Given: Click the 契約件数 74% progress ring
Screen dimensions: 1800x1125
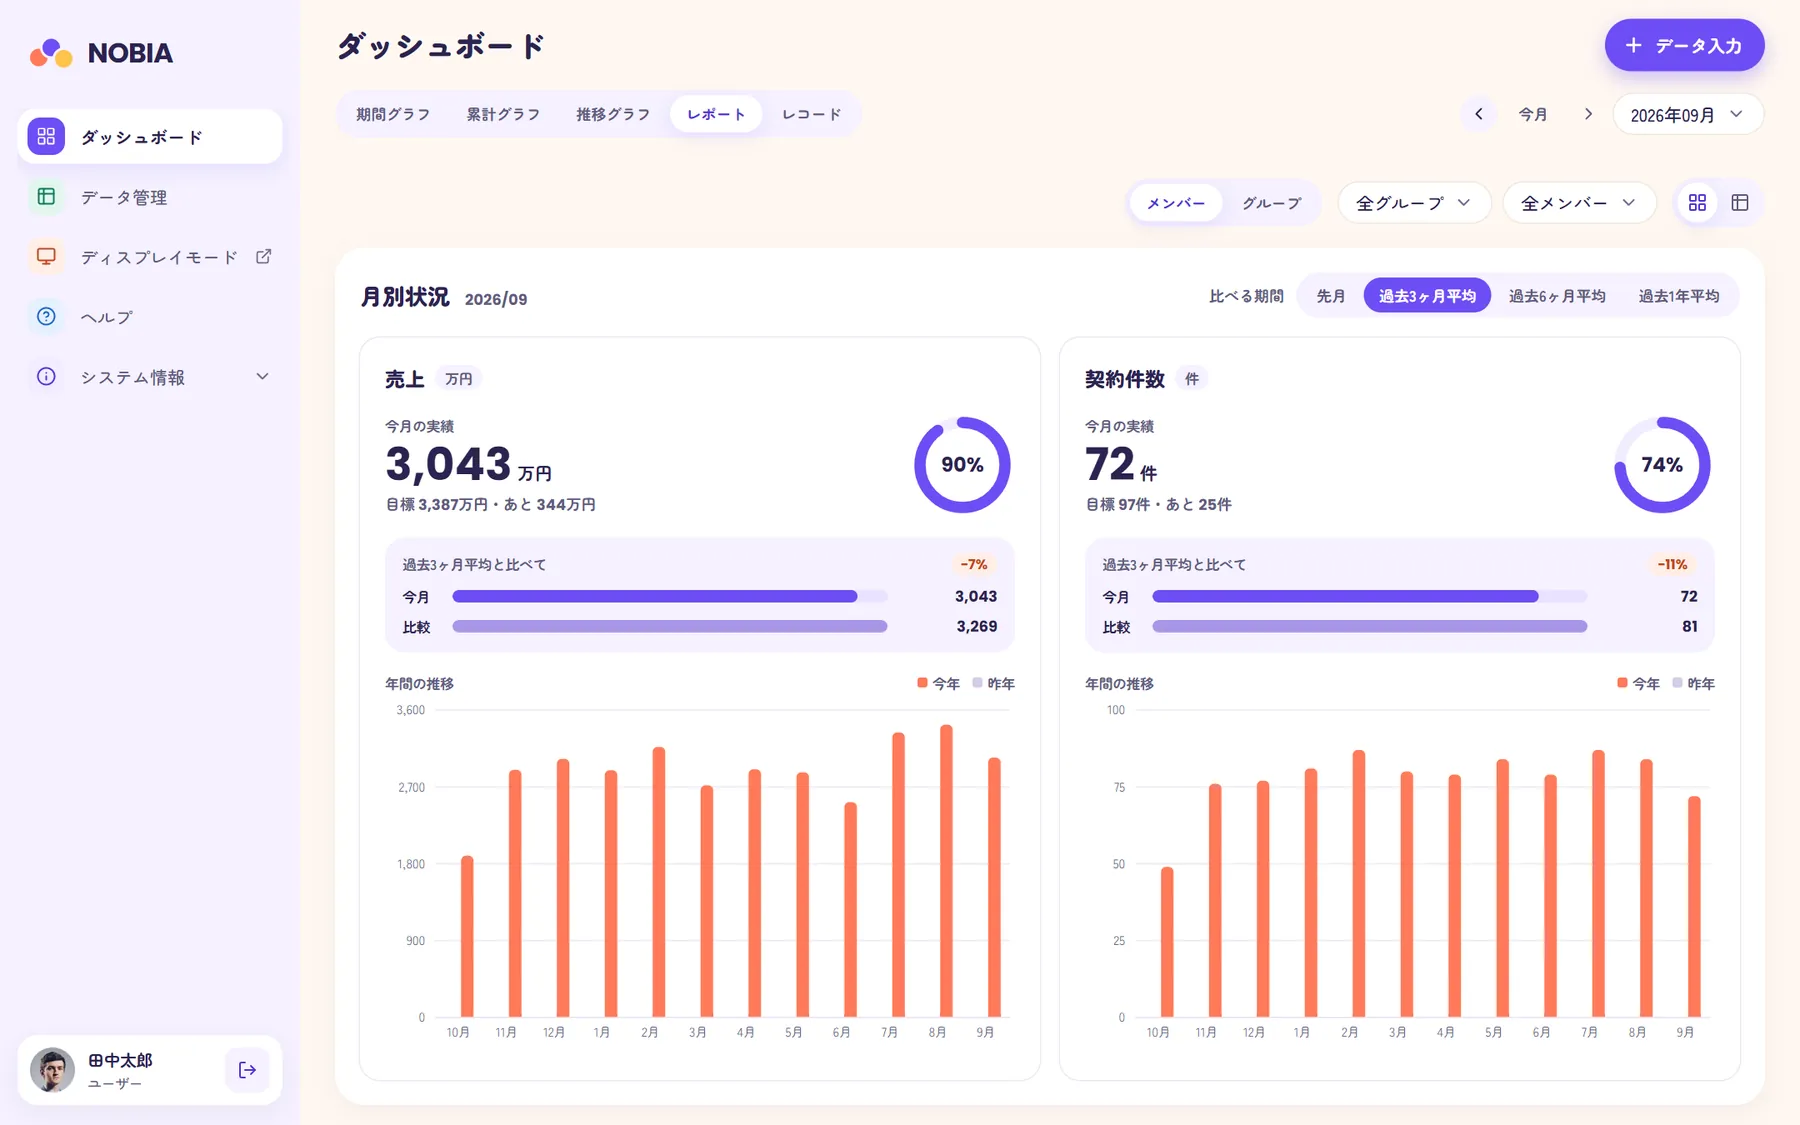Looking at the screenshot, I should coord(1662,465).
